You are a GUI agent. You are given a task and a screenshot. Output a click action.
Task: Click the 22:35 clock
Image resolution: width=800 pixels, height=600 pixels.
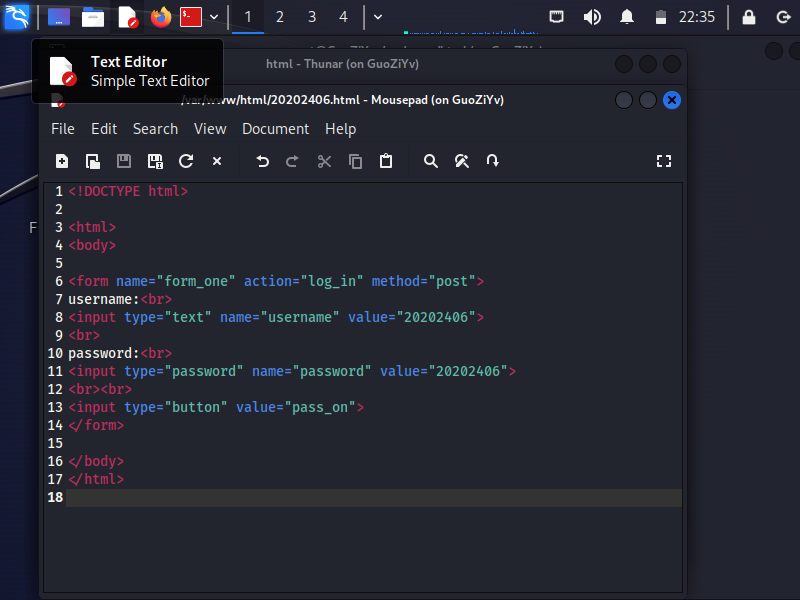[696, 17]
